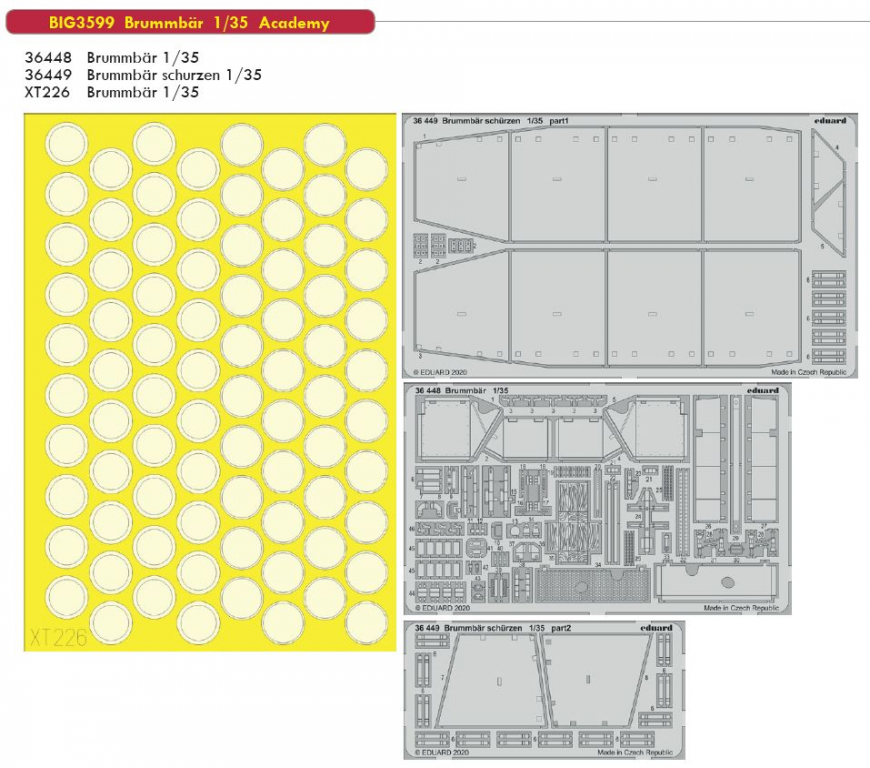
Task: Click "© EDUARD 2020" on the schürzen part1 fret
Action: (440, 372)
